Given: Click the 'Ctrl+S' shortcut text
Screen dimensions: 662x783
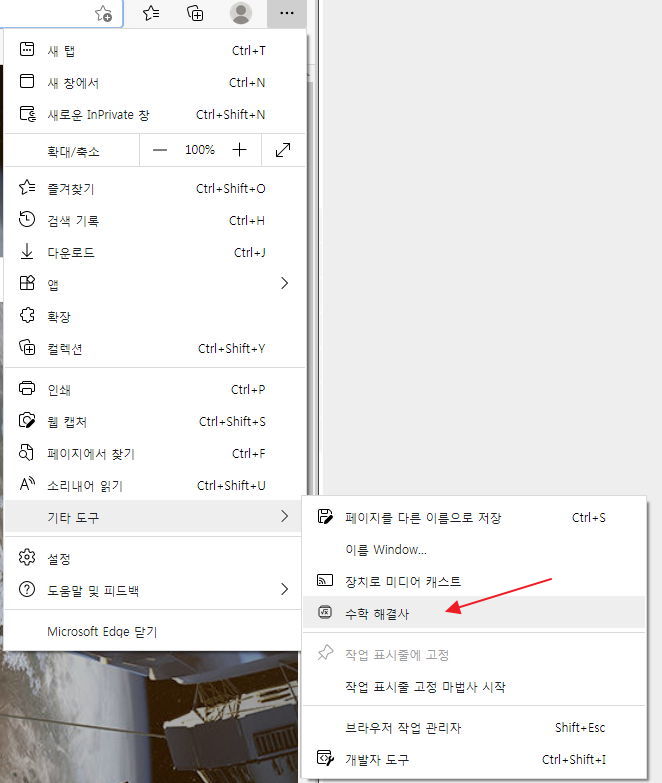Looking at the screenshot, I should point(589,518).
